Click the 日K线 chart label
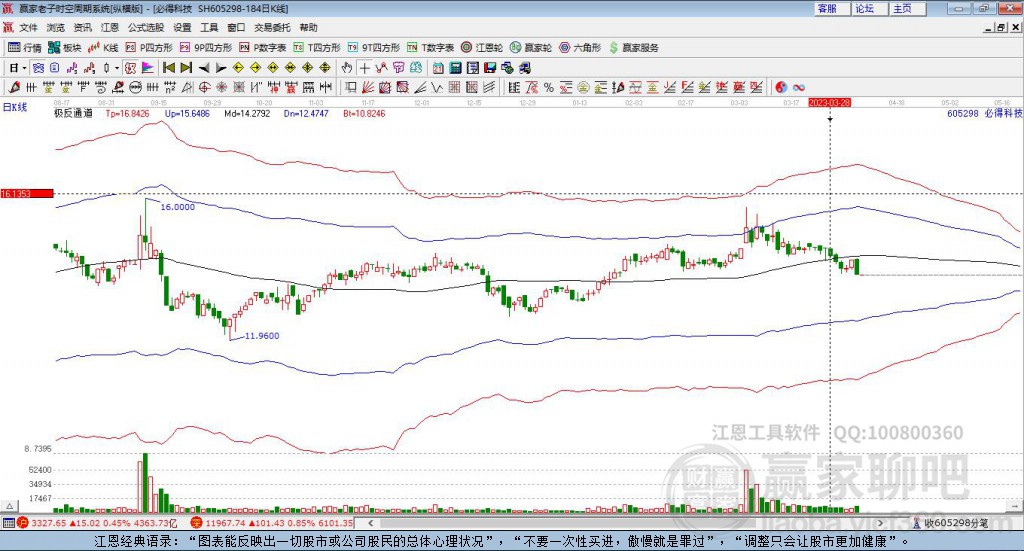 click(15, 107)
